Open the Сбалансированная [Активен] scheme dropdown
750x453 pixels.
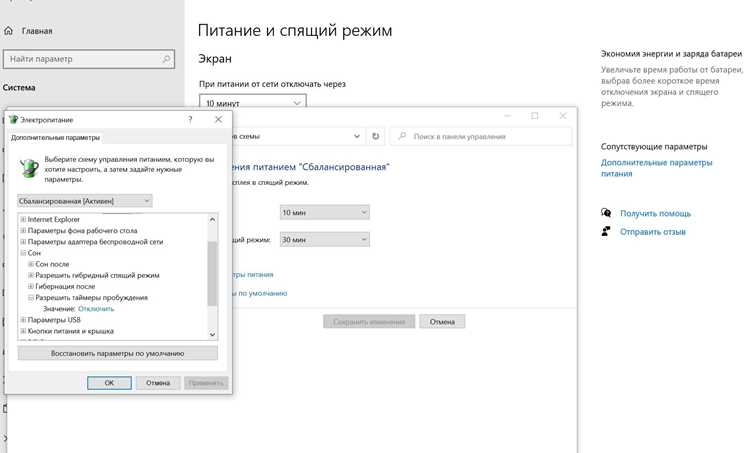click(85, 201)
